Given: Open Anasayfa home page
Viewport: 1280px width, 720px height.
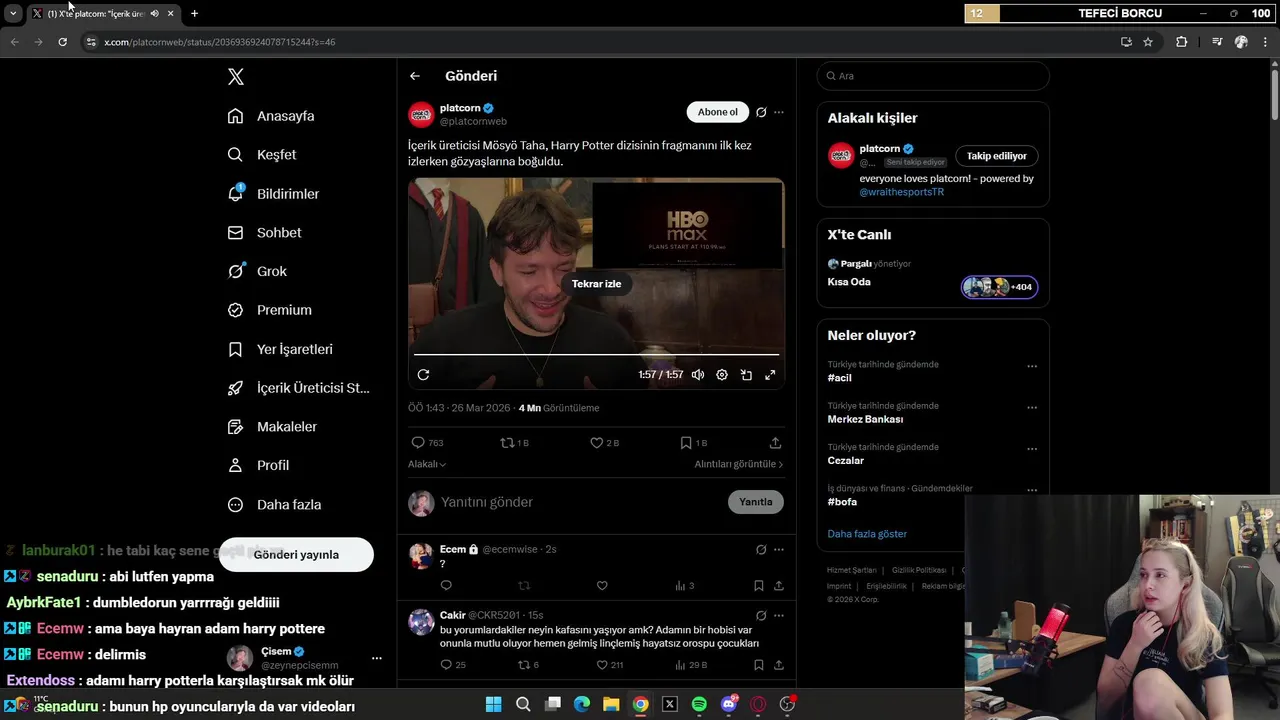Looking at the screenshot, I should (271, 116).
